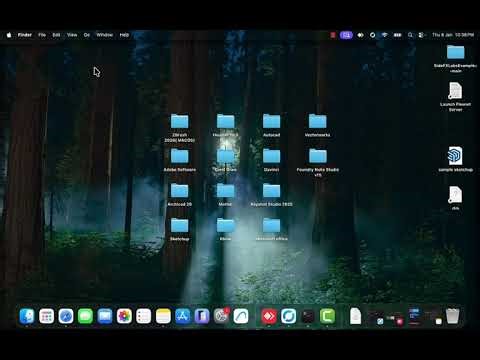The image size is (480, 360).
Task: Select the Launch Floenet Server file
Action: tap(455, 91)
